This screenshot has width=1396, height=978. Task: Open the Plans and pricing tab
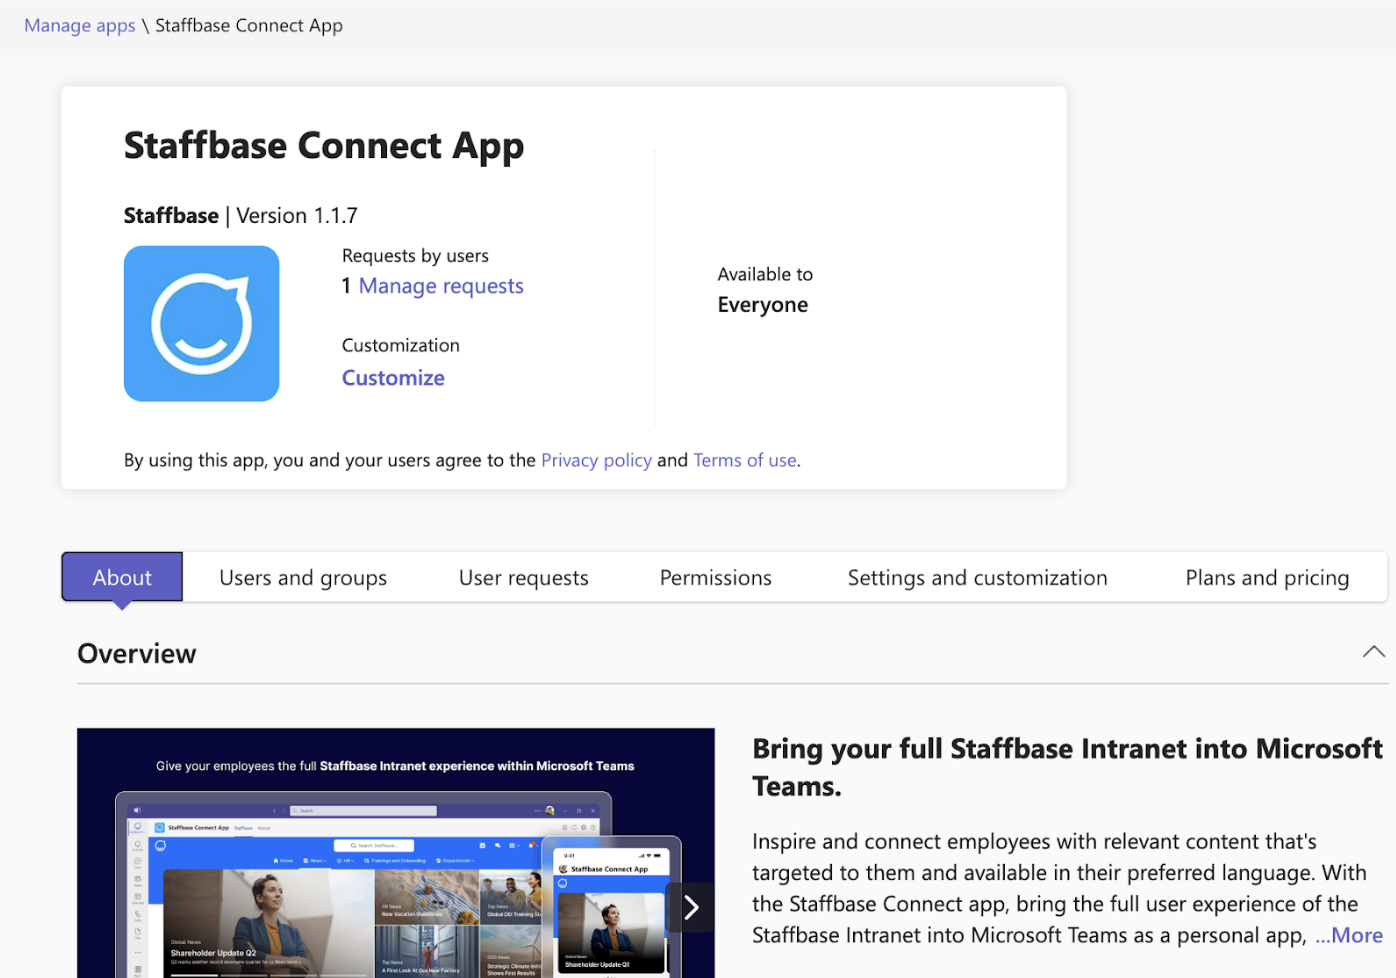(1267, 577)
